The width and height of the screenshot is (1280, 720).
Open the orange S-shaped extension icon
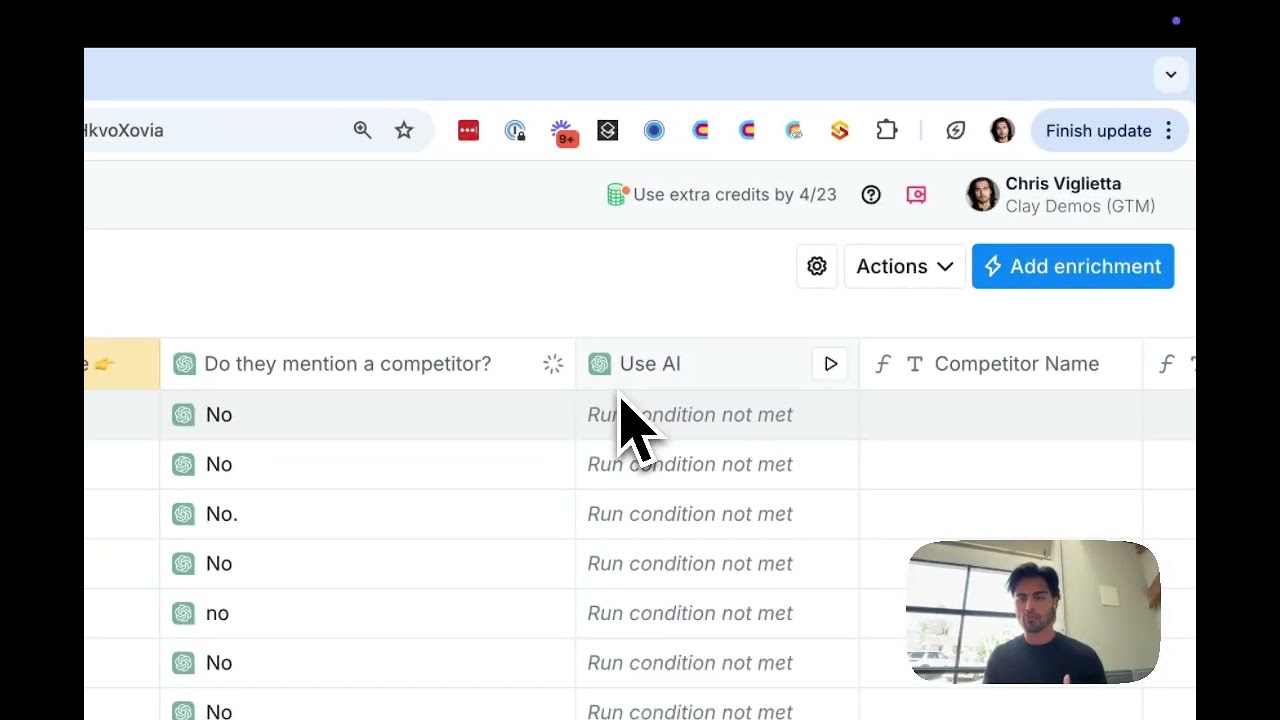[840, 130]
